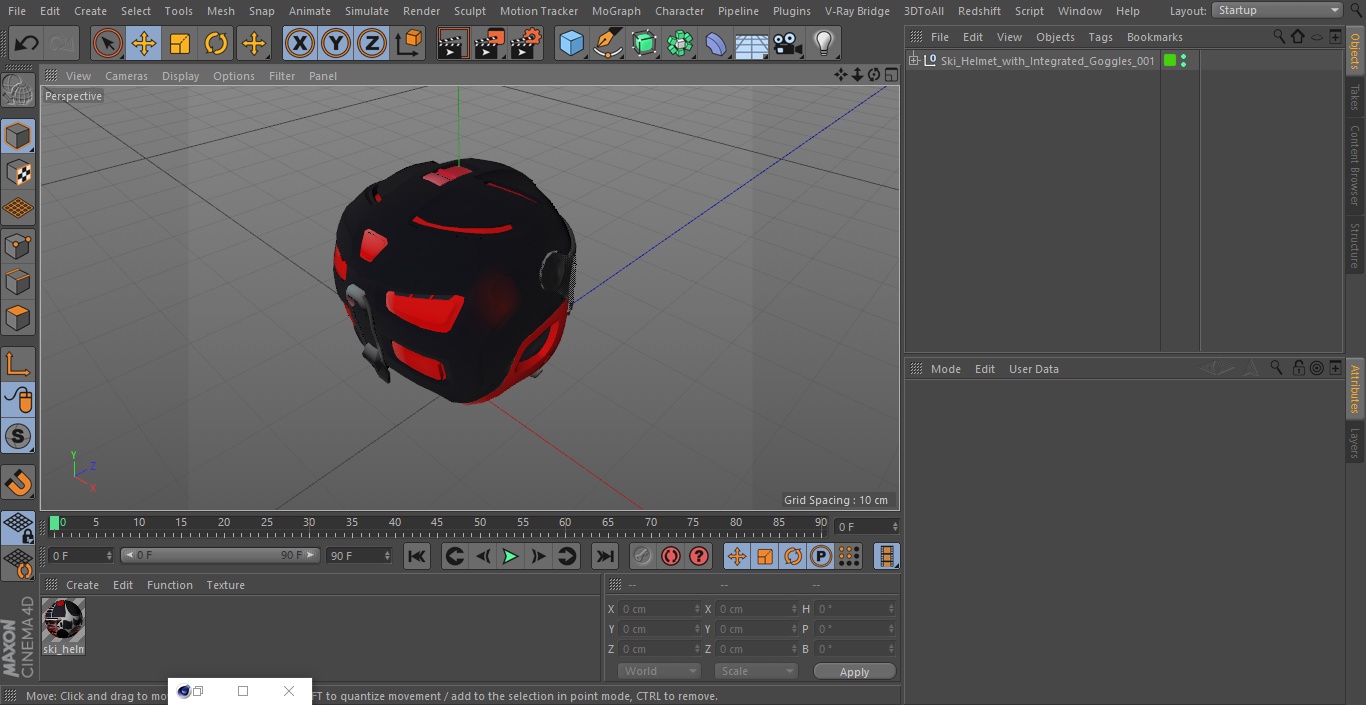Render the current view
Screen dimensions: 1366x705
click(453, 44)
